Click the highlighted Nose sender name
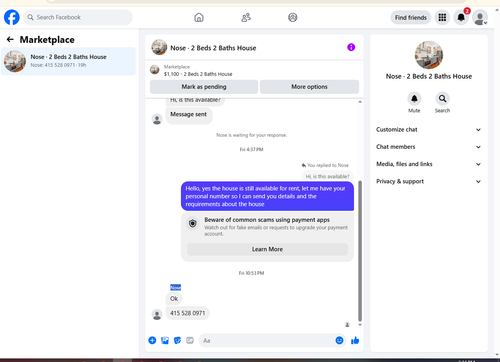The image size is (500, 362). (176, 287)
